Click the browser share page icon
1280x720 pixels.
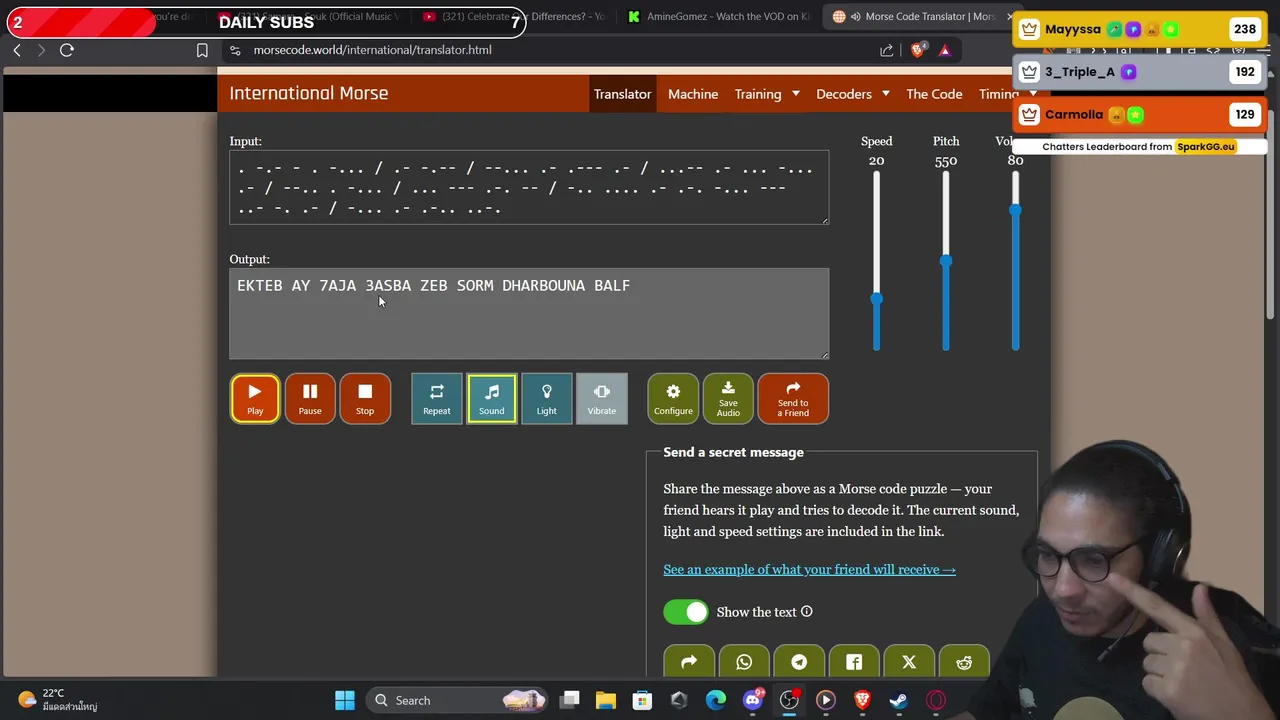coord(887,50)
